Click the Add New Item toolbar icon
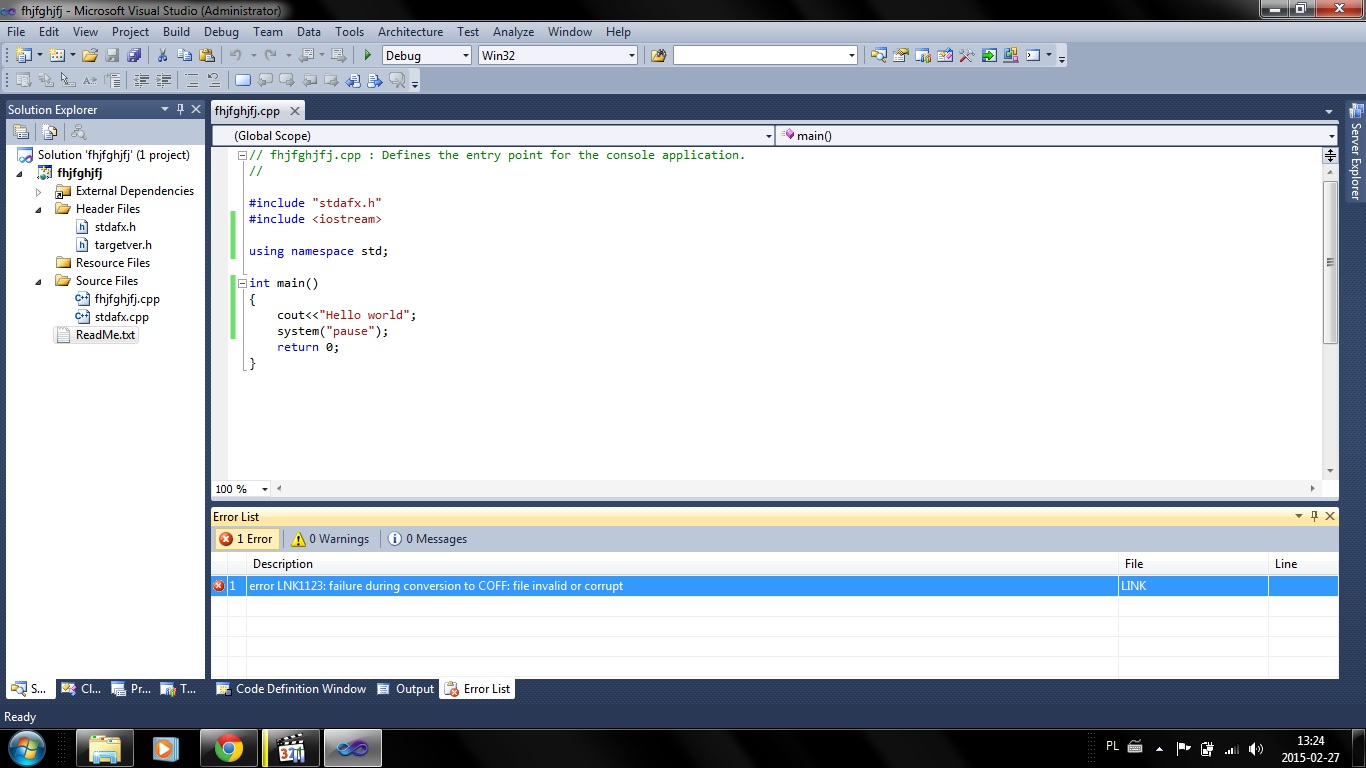The width and height of the screenshot is (1366, 768). (x=56, y=55)
